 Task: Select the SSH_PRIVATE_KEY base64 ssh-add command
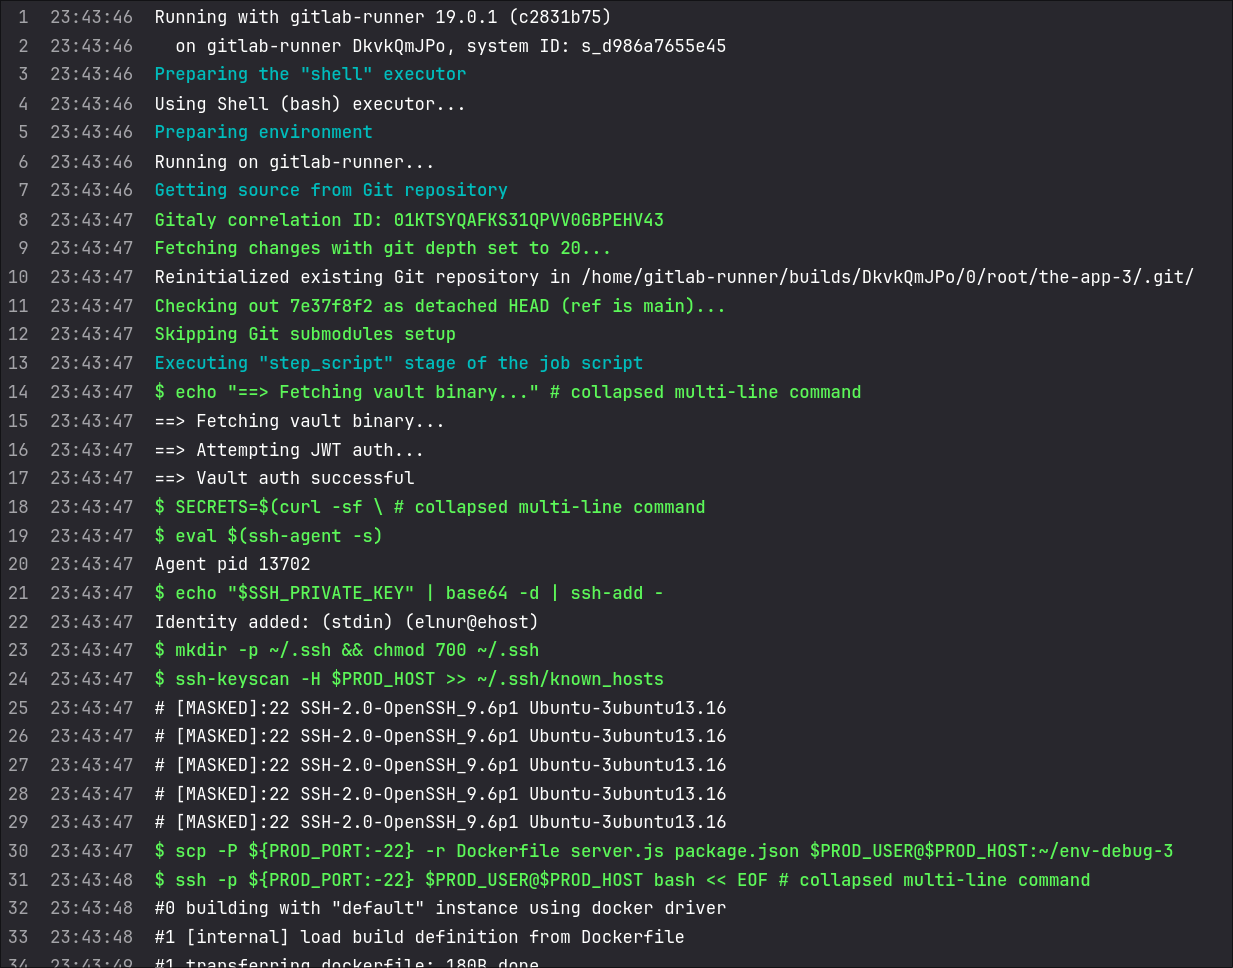pos(409,593)
